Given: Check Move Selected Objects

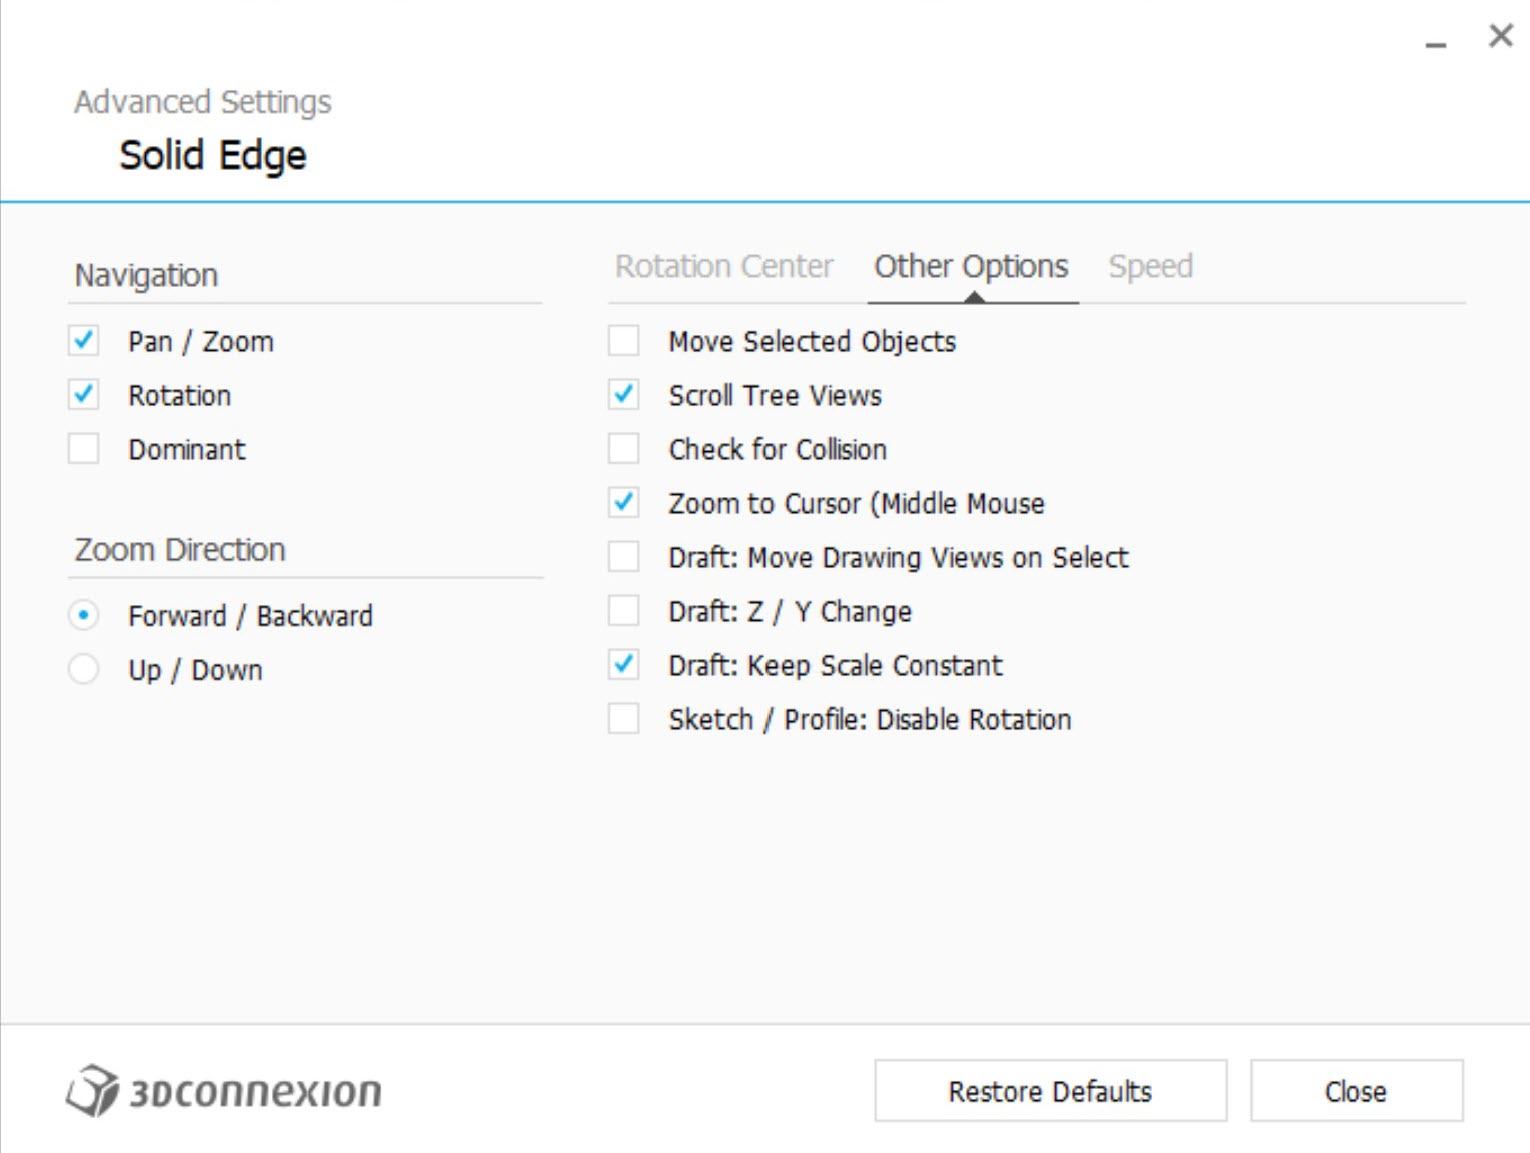Looking at the screenshot, I should [623, 341].
